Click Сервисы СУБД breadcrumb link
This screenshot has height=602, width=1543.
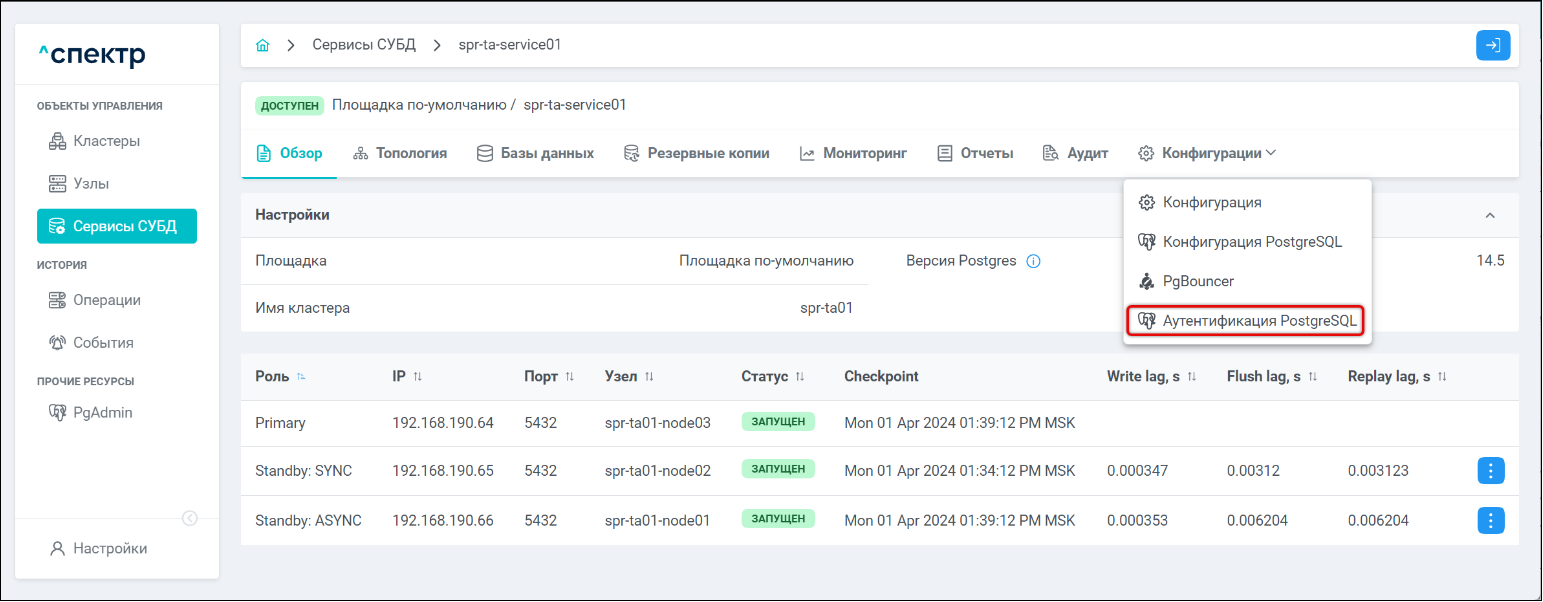[364, 46]
